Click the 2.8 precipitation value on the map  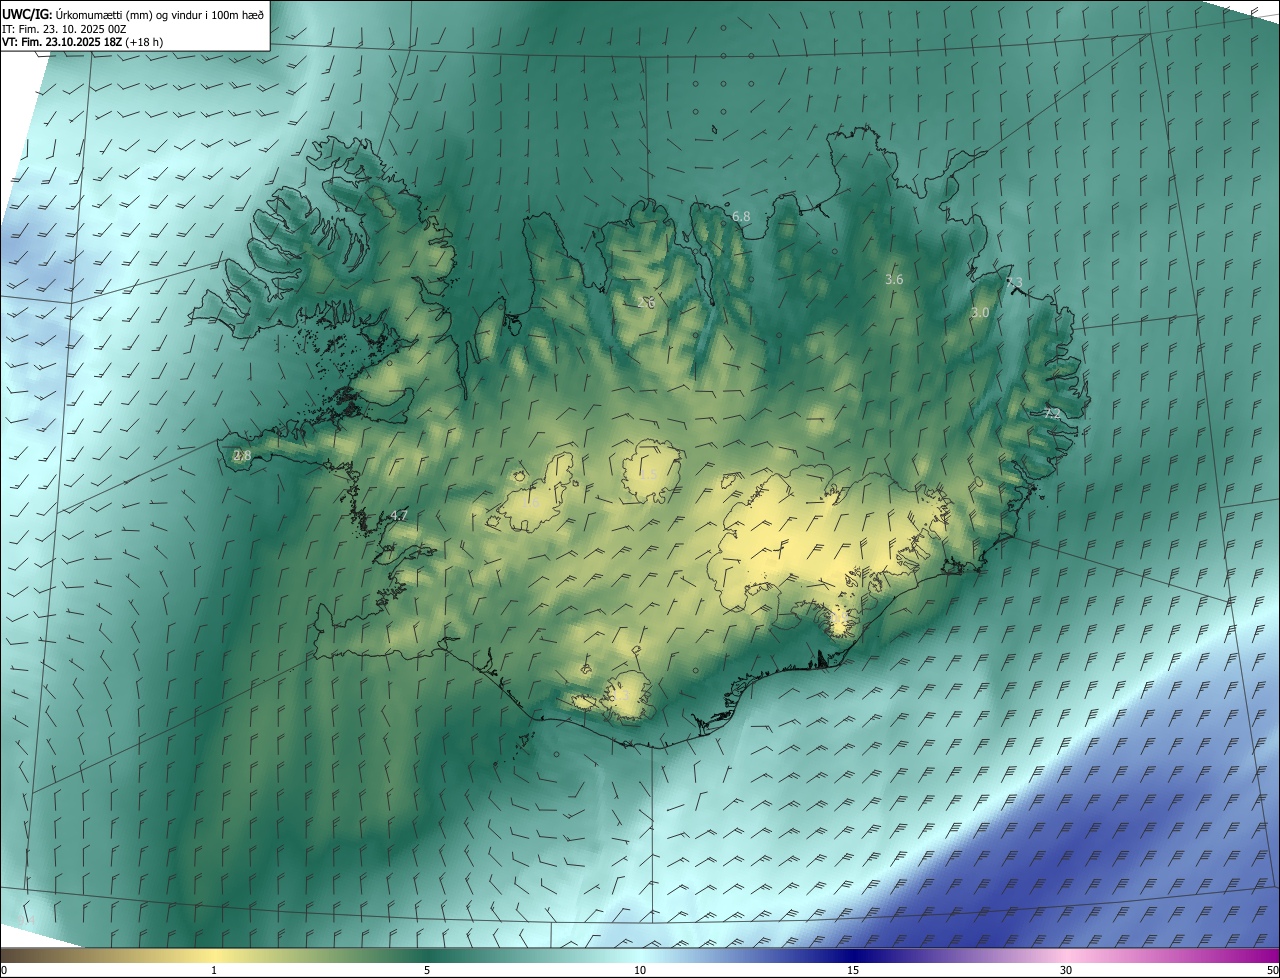click(242, 455)
